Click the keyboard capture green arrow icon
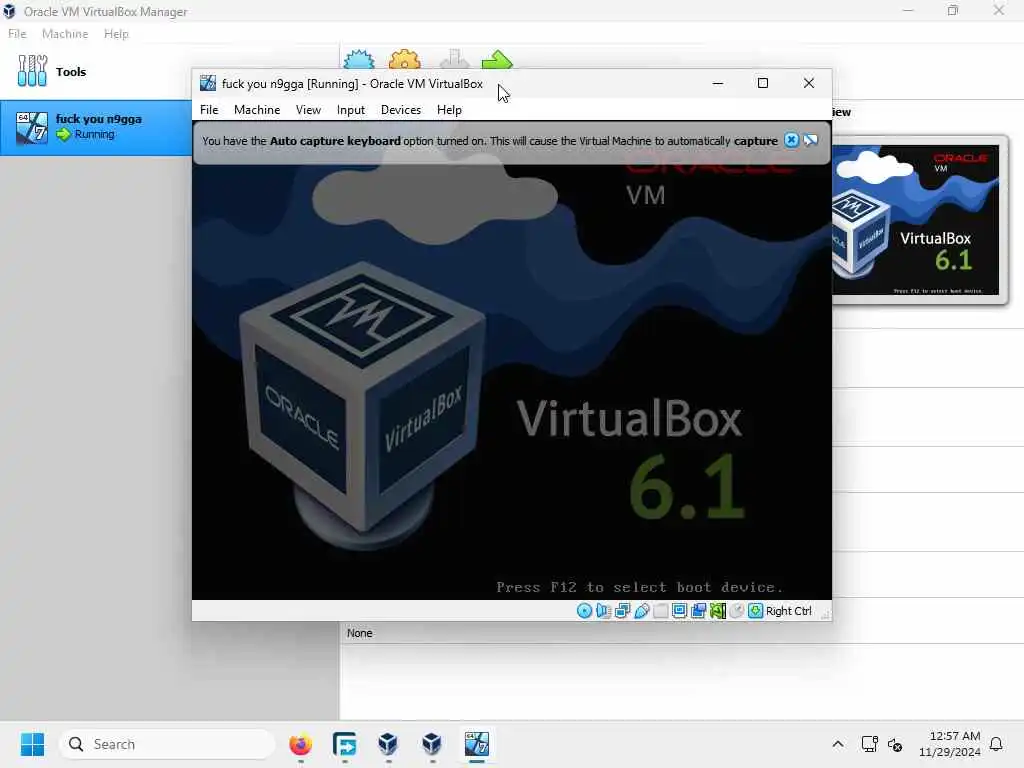1024x768 pixels. [x=756, y=611]
